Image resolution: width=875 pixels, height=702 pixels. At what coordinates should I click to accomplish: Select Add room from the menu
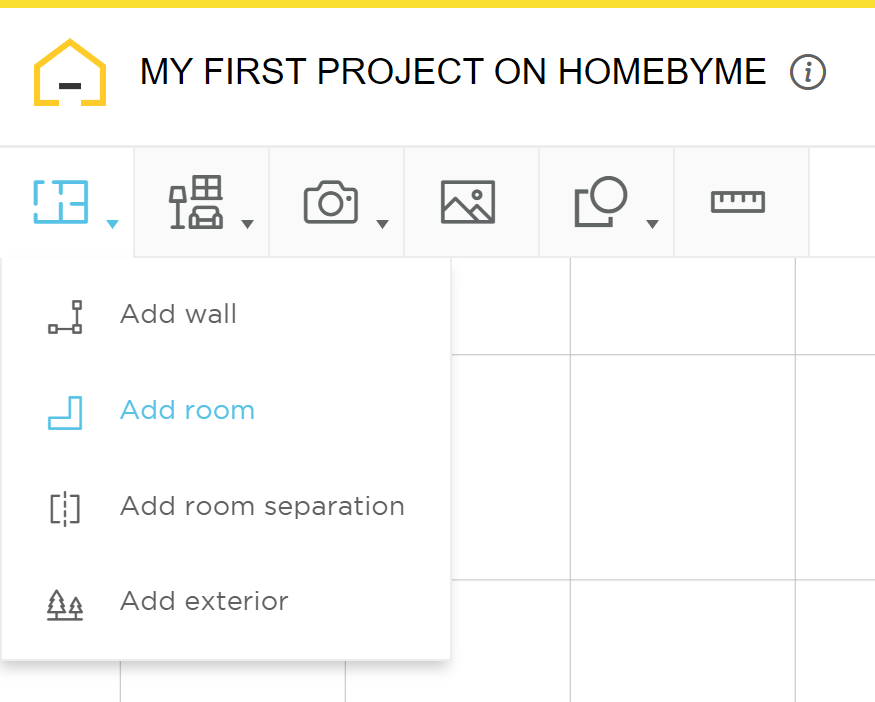187,410
